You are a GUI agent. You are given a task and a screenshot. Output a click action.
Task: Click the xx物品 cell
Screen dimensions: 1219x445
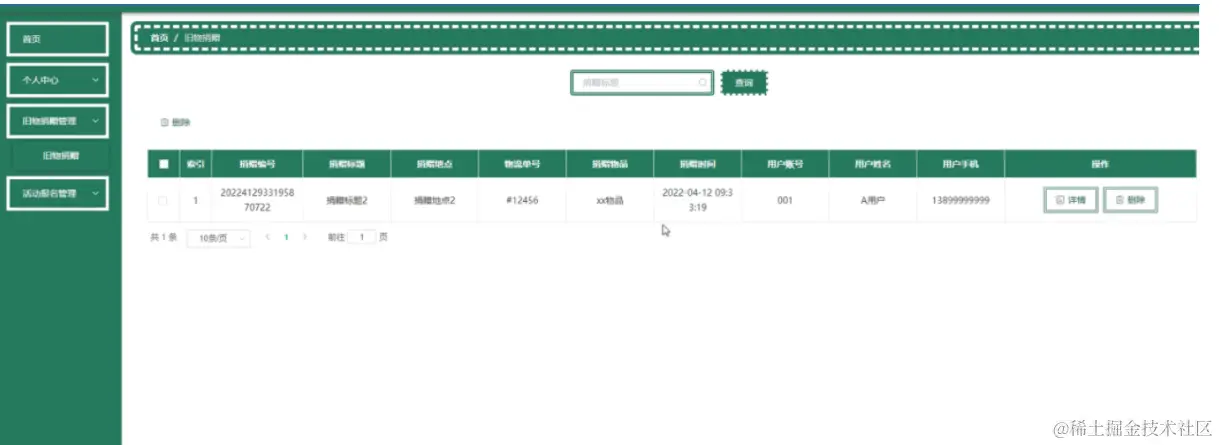click(609, 201)
